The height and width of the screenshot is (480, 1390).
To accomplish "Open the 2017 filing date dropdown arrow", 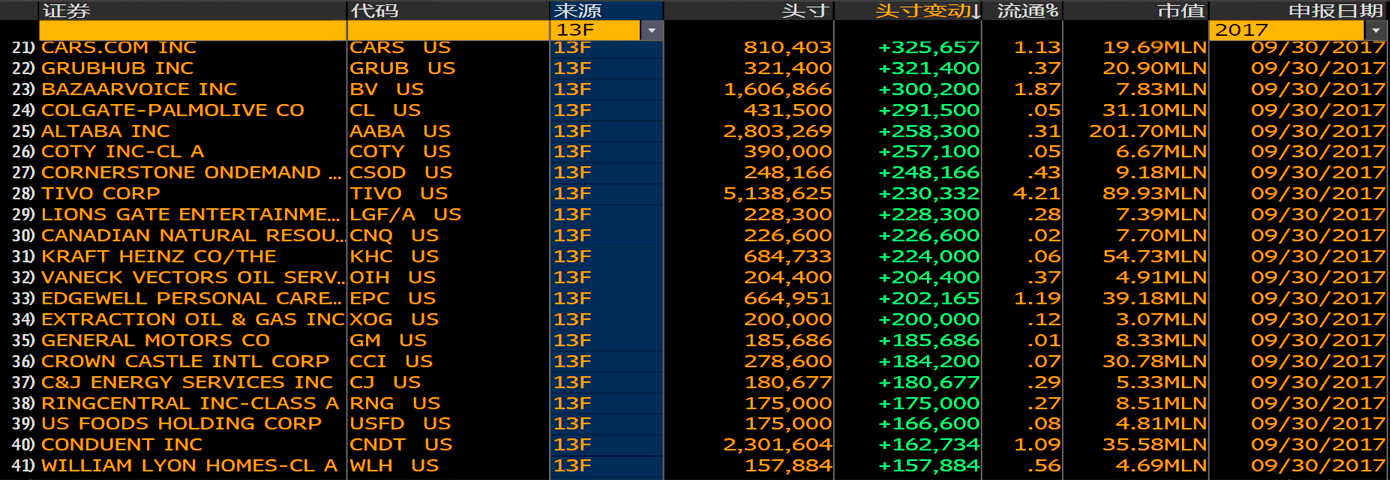I will pos(1378,31).
